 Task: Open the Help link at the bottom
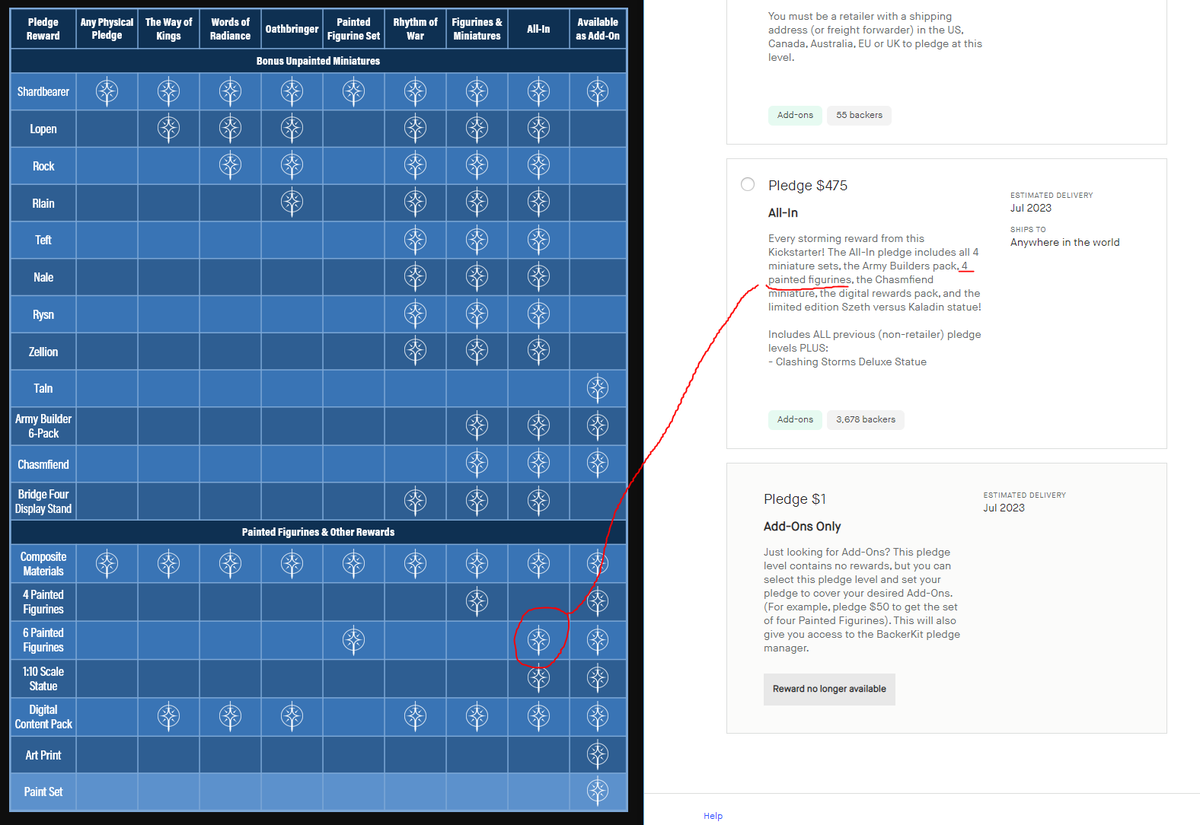coord(713,816)
